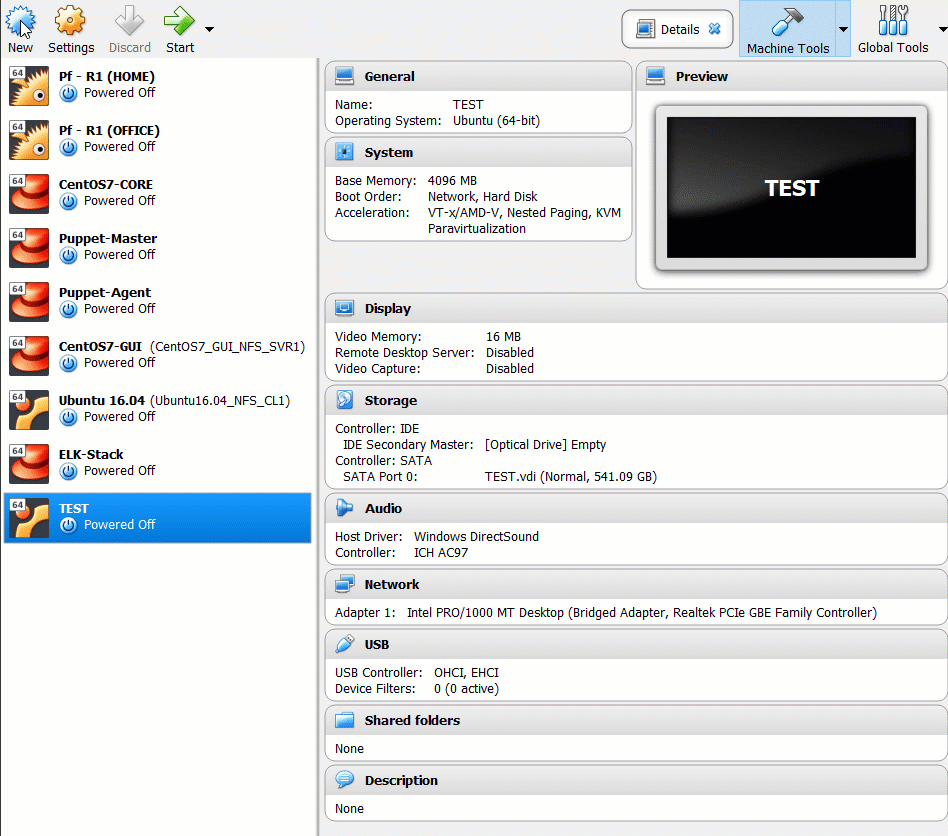Select the Global Tools button
Screen dimensions: 948x836
pyautogui.click(x=892, y=29)
